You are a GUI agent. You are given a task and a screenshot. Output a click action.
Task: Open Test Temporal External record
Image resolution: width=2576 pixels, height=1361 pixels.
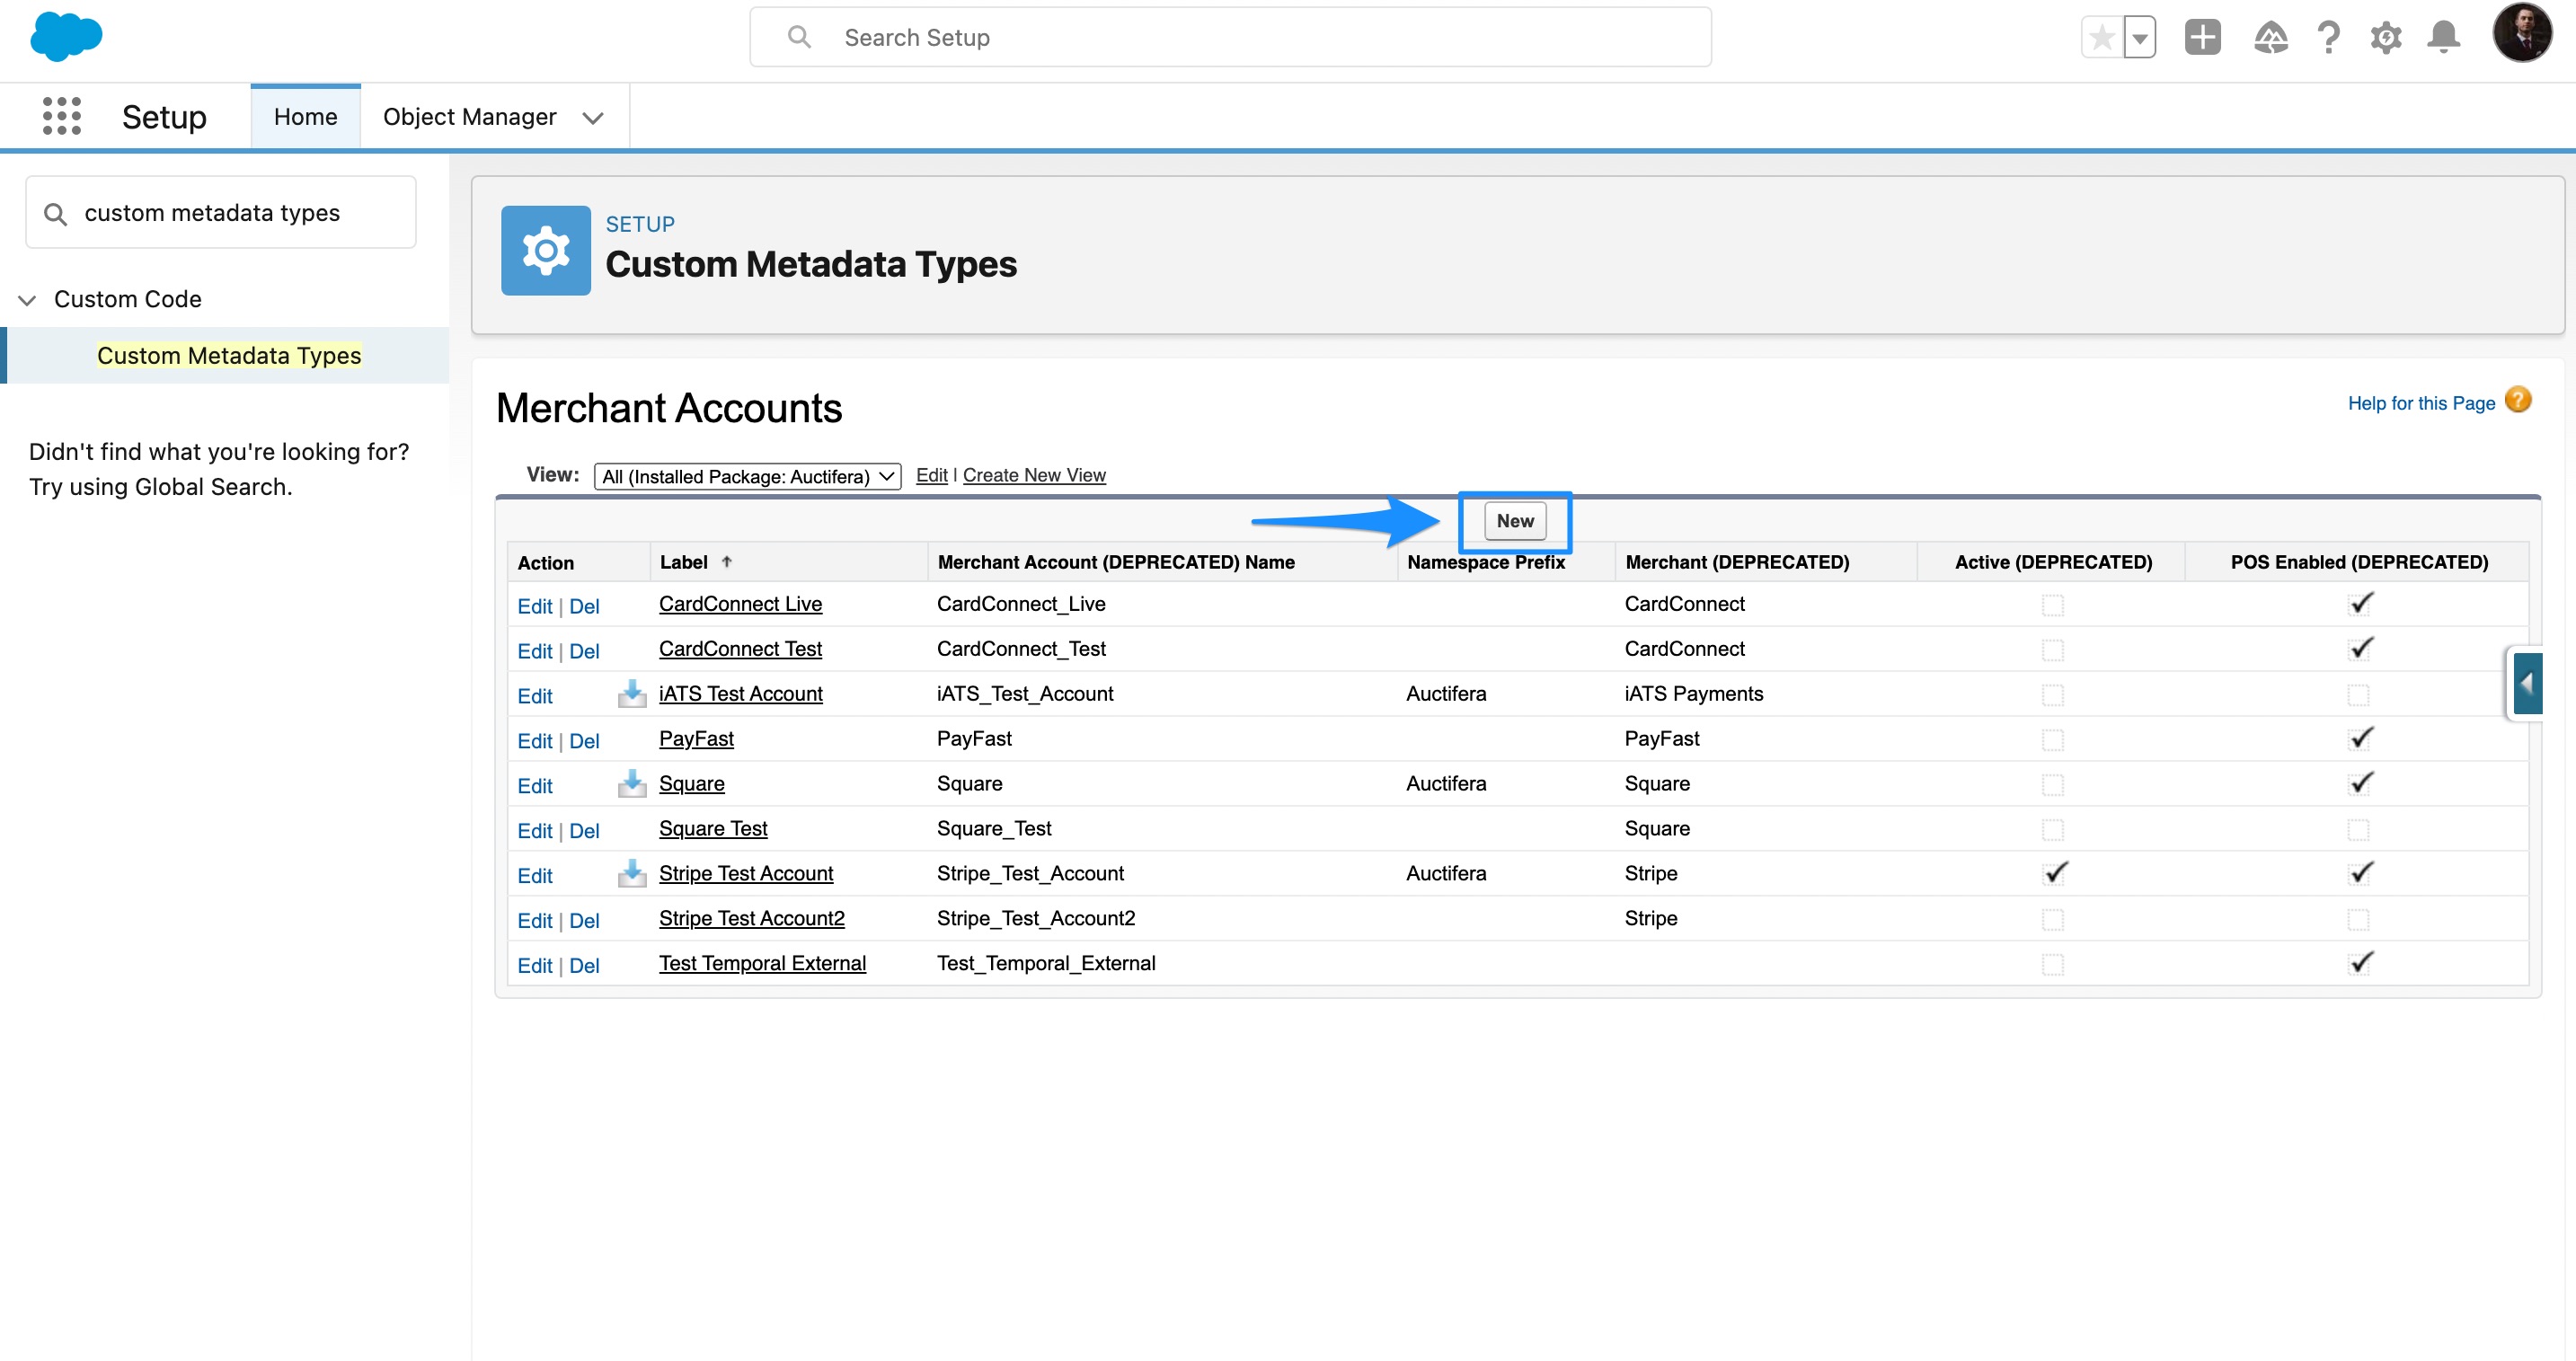coord(762,964)
